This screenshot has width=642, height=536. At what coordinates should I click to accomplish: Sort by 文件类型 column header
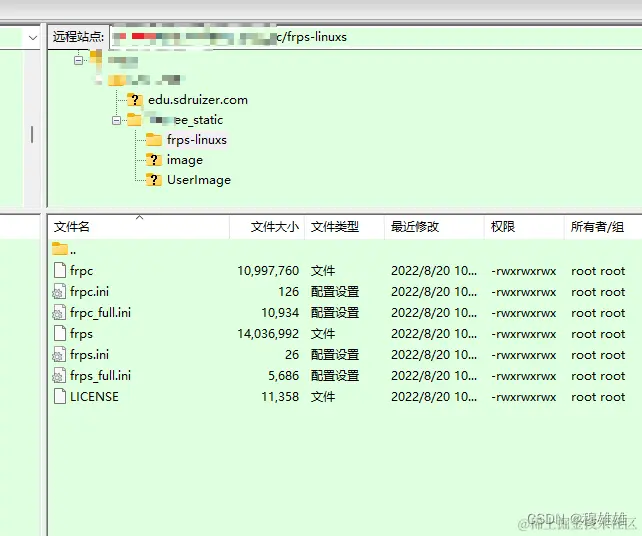[344, 226]
